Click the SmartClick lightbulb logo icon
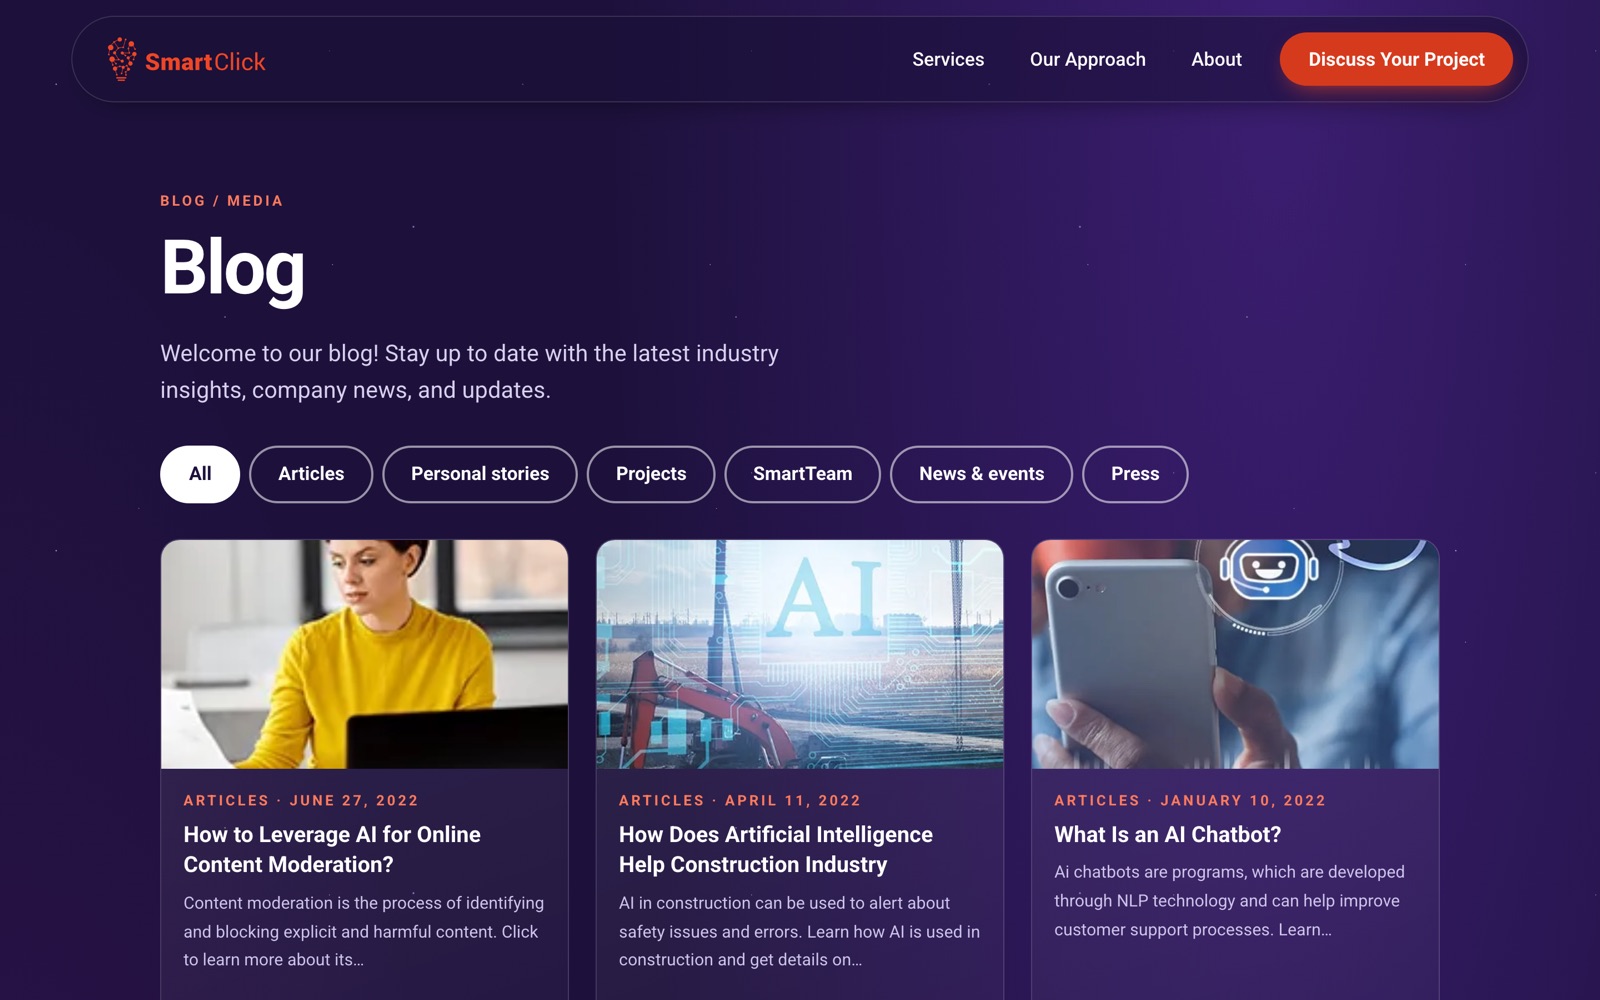 [122, 59]
